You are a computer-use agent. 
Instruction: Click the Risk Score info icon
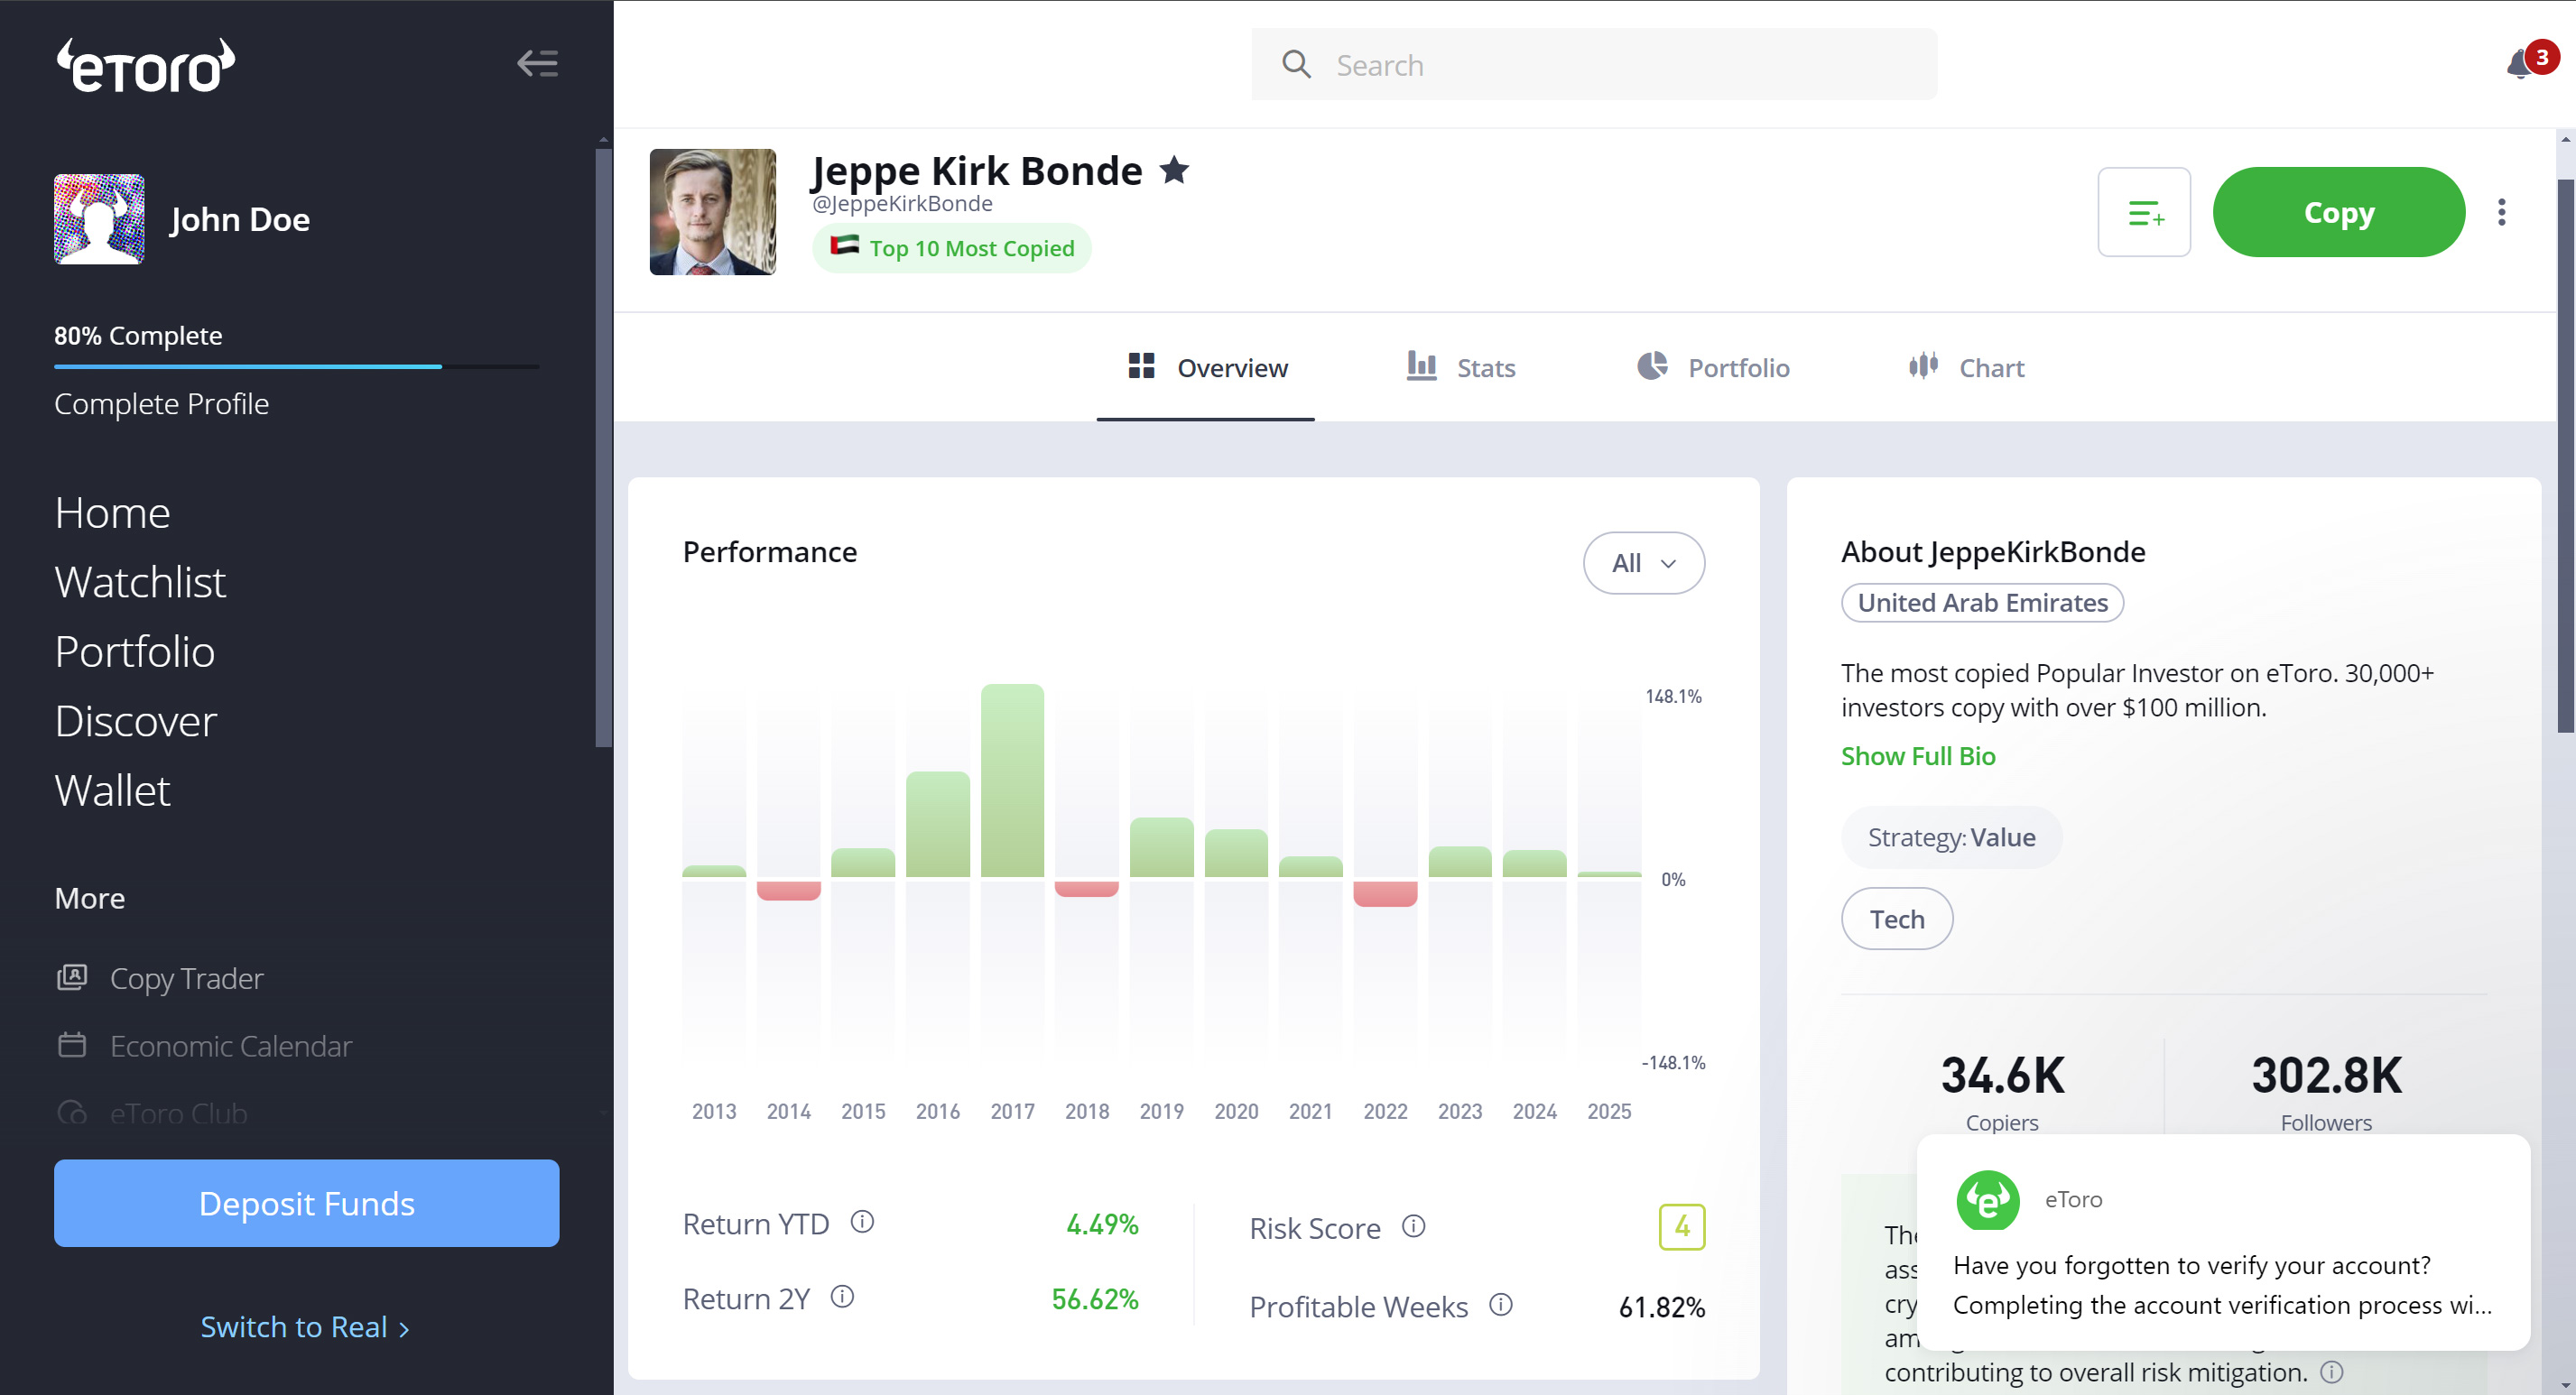(x=1413, y=1226)
